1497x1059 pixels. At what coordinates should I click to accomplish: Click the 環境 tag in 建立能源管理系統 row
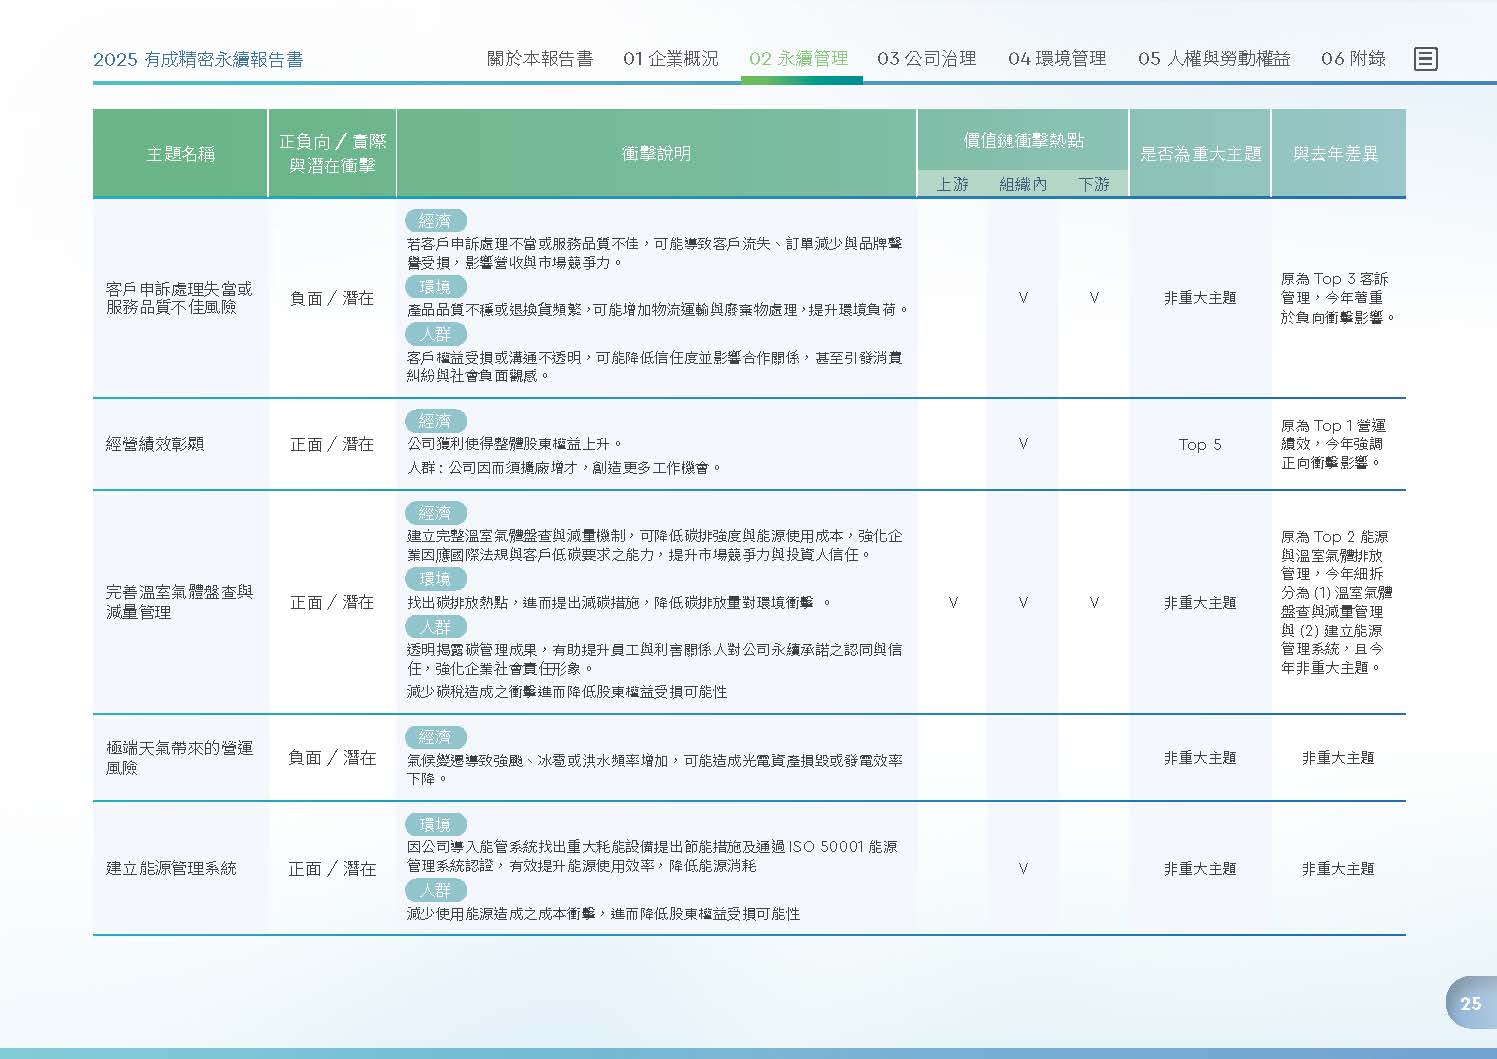tap(435, 825)
